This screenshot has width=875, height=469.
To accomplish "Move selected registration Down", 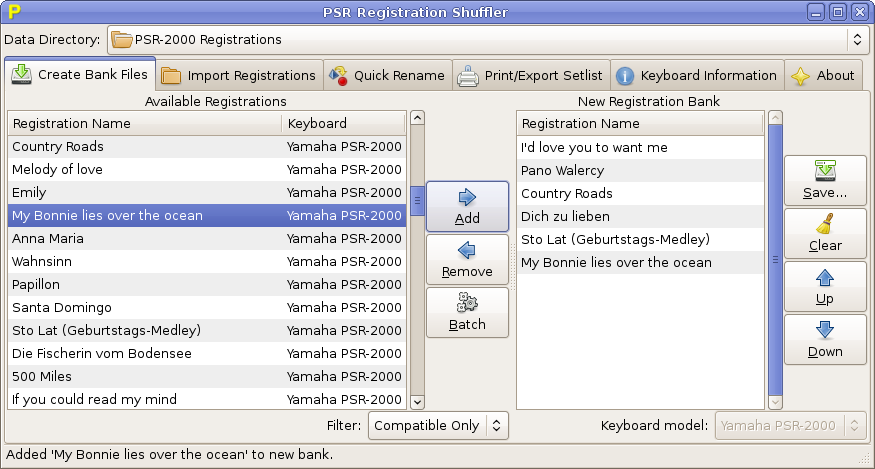I will tap(824, 339).
